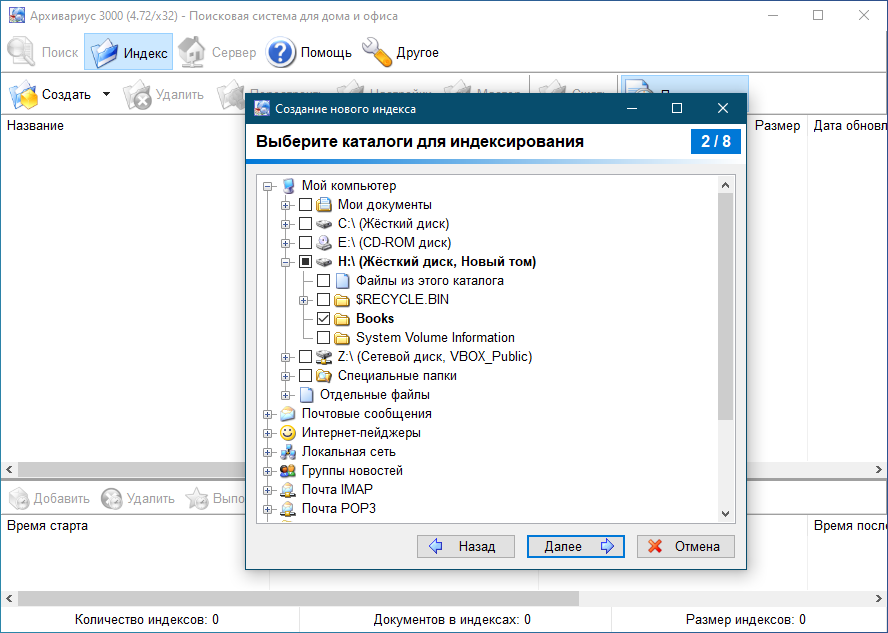Click the Отдельные файлы document icon

pos(306,395)
